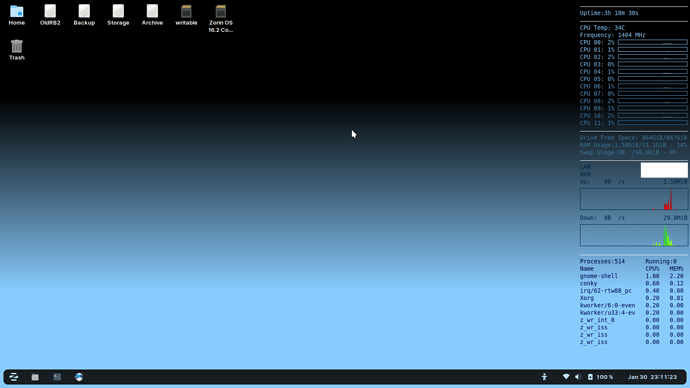This screenshot has height=388, width=690.
Task: Open the Zorin start menu
Action: pos(14,377)
